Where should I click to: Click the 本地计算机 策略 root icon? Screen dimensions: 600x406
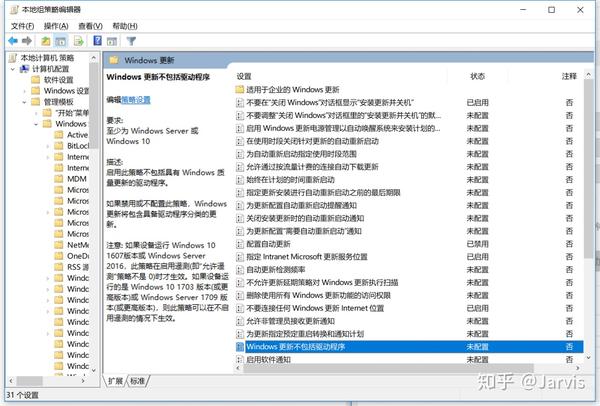click(x=13, y=58)
